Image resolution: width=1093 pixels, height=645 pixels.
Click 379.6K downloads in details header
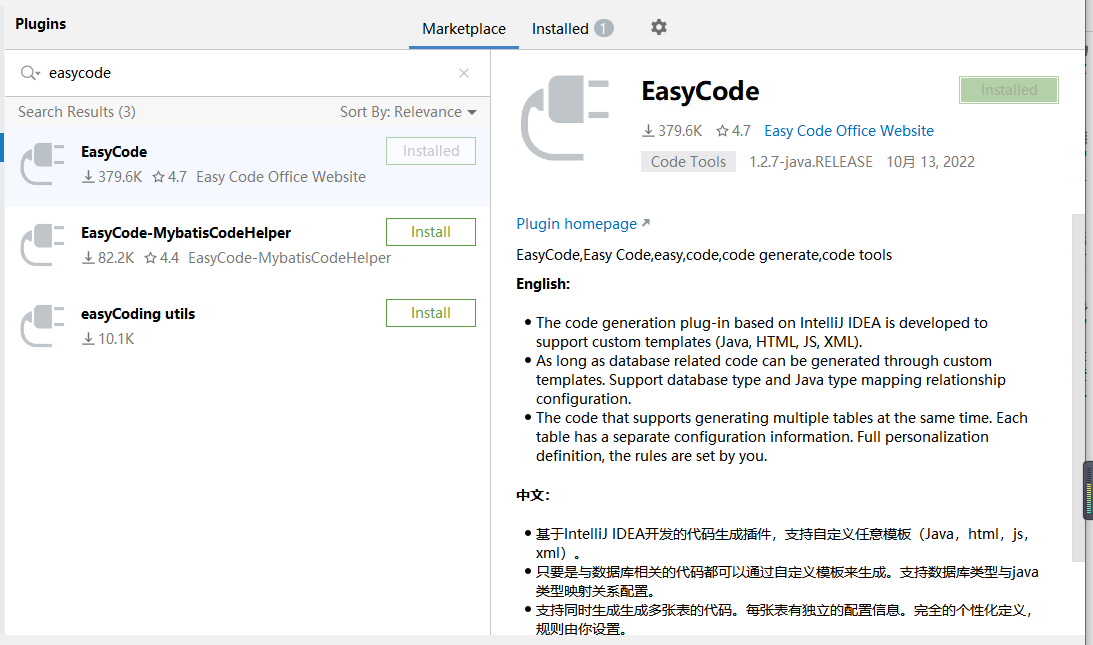coord(672,131)
